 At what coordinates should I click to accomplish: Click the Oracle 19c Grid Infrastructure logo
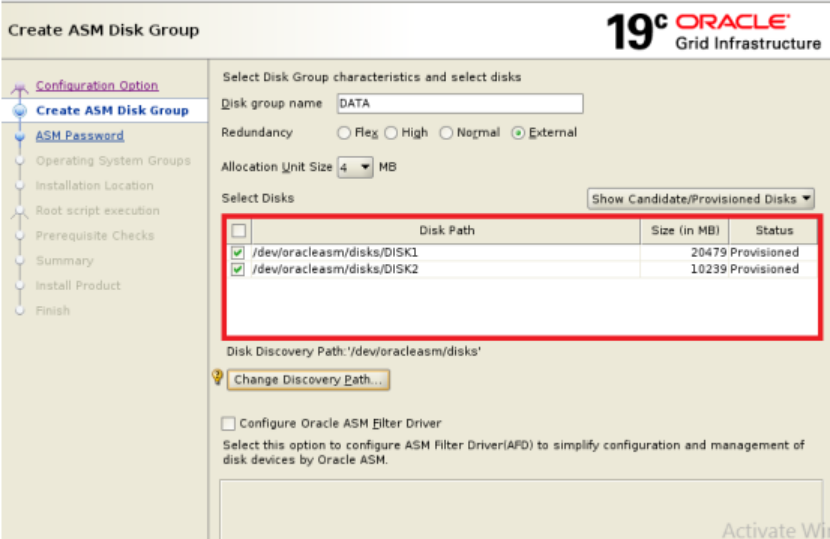(x=713, y=32)
